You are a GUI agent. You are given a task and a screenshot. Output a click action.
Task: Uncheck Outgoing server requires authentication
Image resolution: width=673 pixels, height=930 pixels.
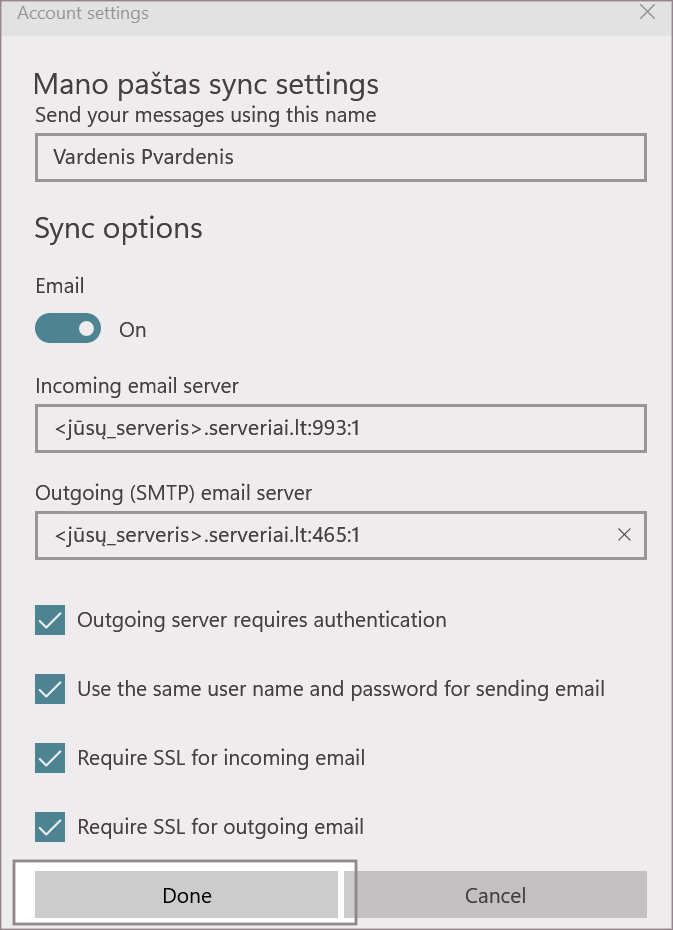(50, 620)
